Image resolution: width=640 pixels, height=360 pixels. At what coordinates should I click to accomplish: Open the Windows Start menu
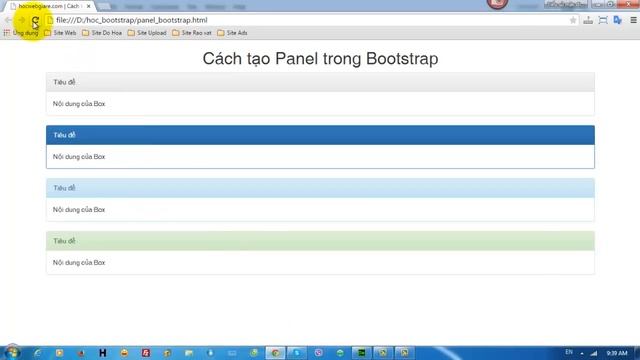pos(12,353)
